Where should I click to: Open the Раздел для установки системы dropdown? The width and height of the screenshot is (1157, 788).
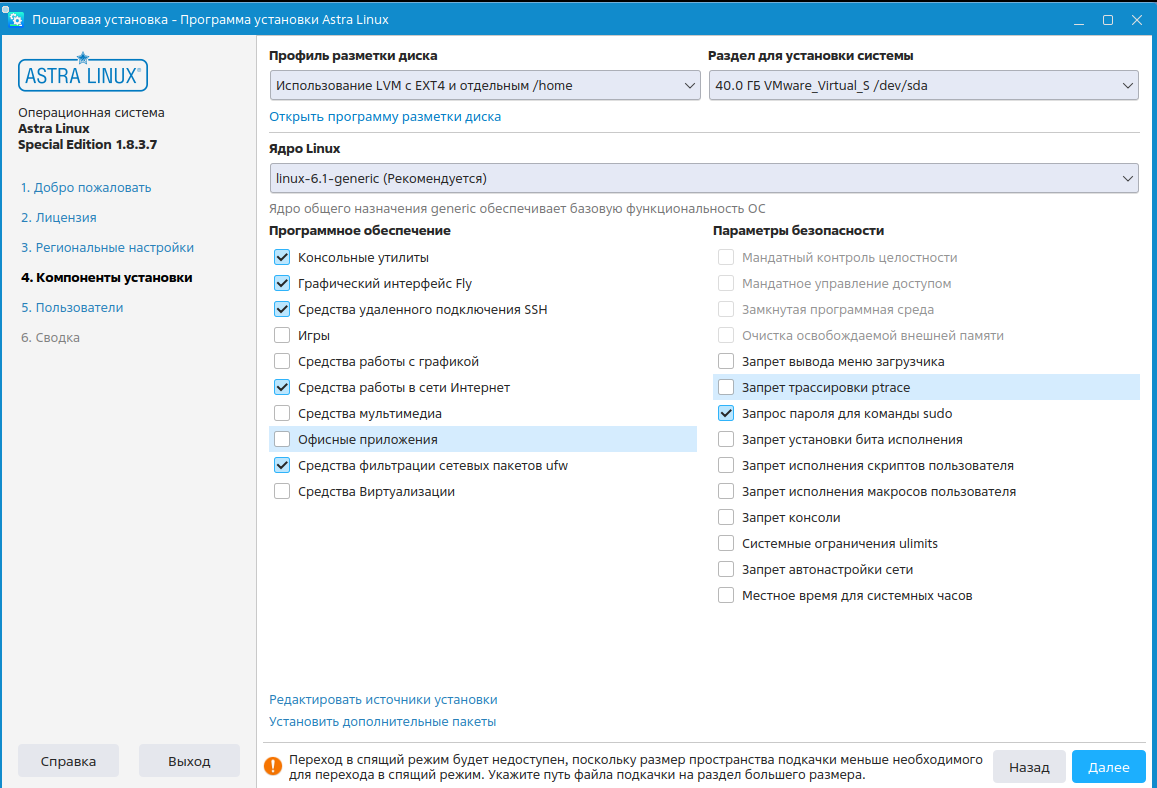click(x=923, y=86)
